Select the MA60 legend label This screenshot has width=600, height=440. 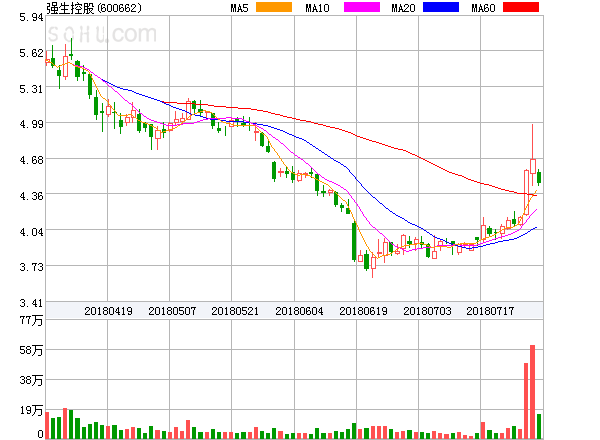tap(483, 8)
